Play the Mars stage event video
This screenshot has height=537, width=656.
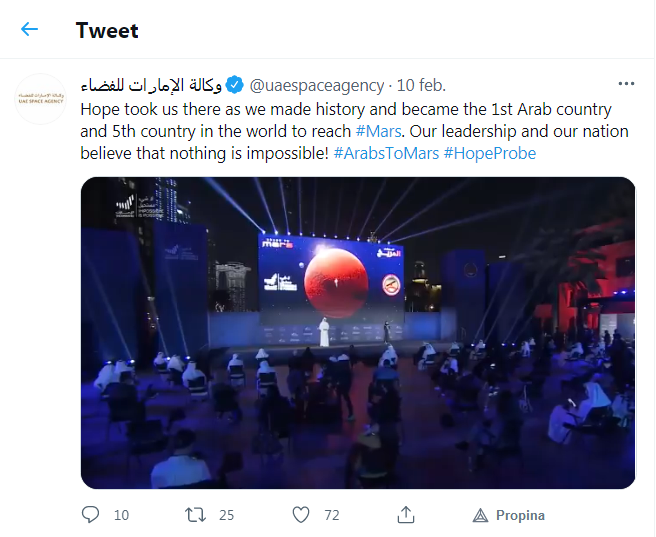pyautogui.click(x=358, y=333)
